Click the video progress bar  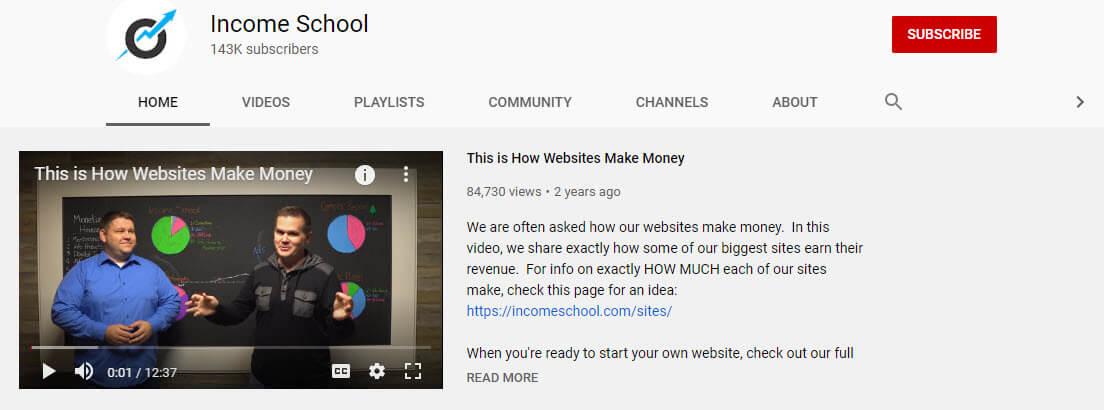point(231,347)
